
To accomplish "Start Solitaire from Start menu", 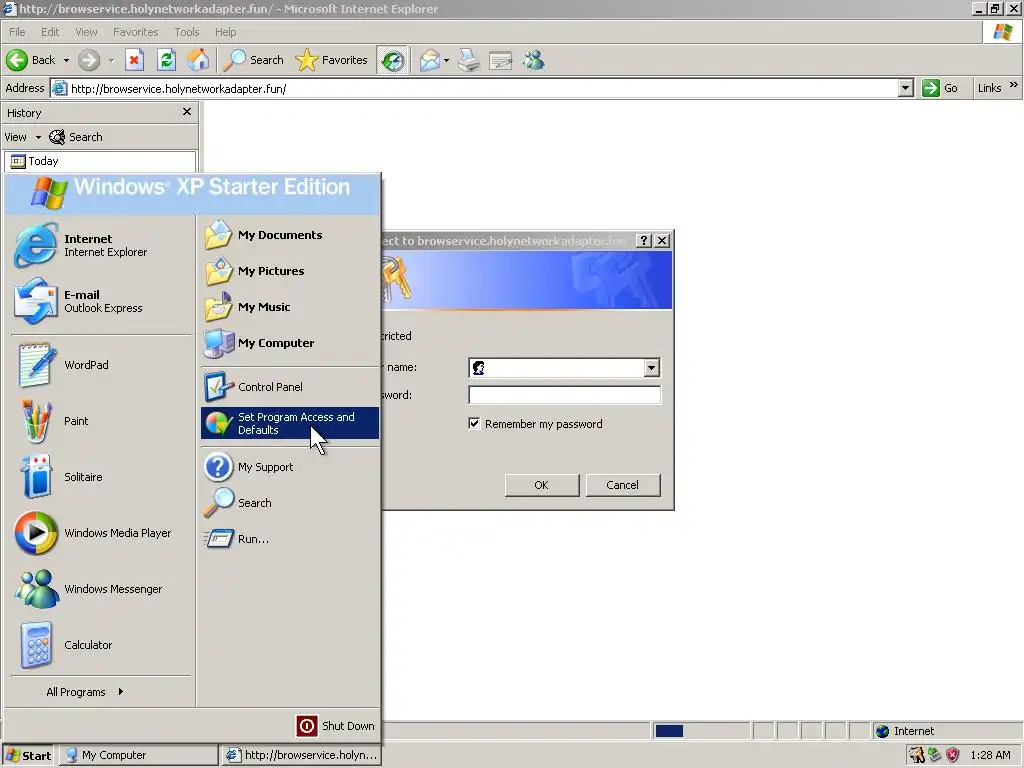I will tap(99, 477).
